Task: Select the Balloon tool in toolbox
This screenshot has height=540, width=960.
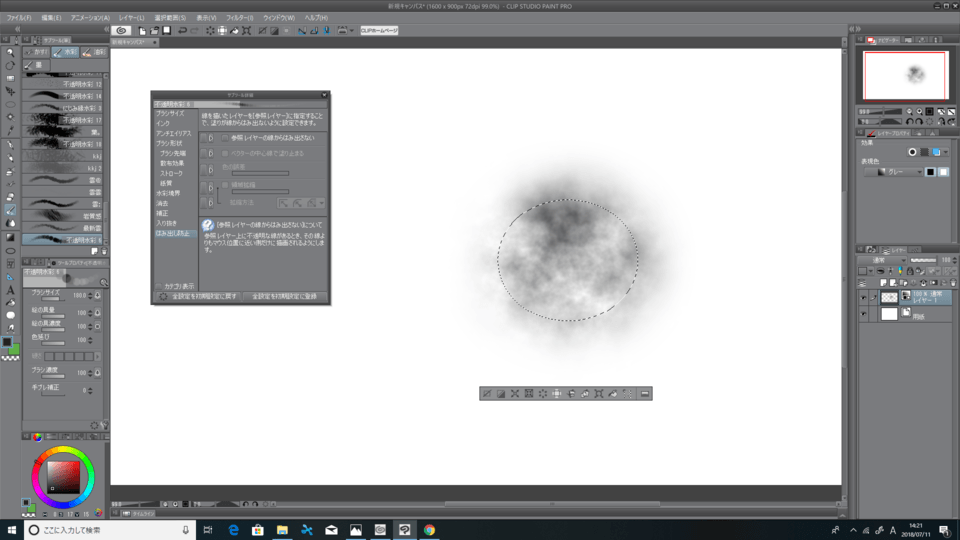Action: point(10,315)
